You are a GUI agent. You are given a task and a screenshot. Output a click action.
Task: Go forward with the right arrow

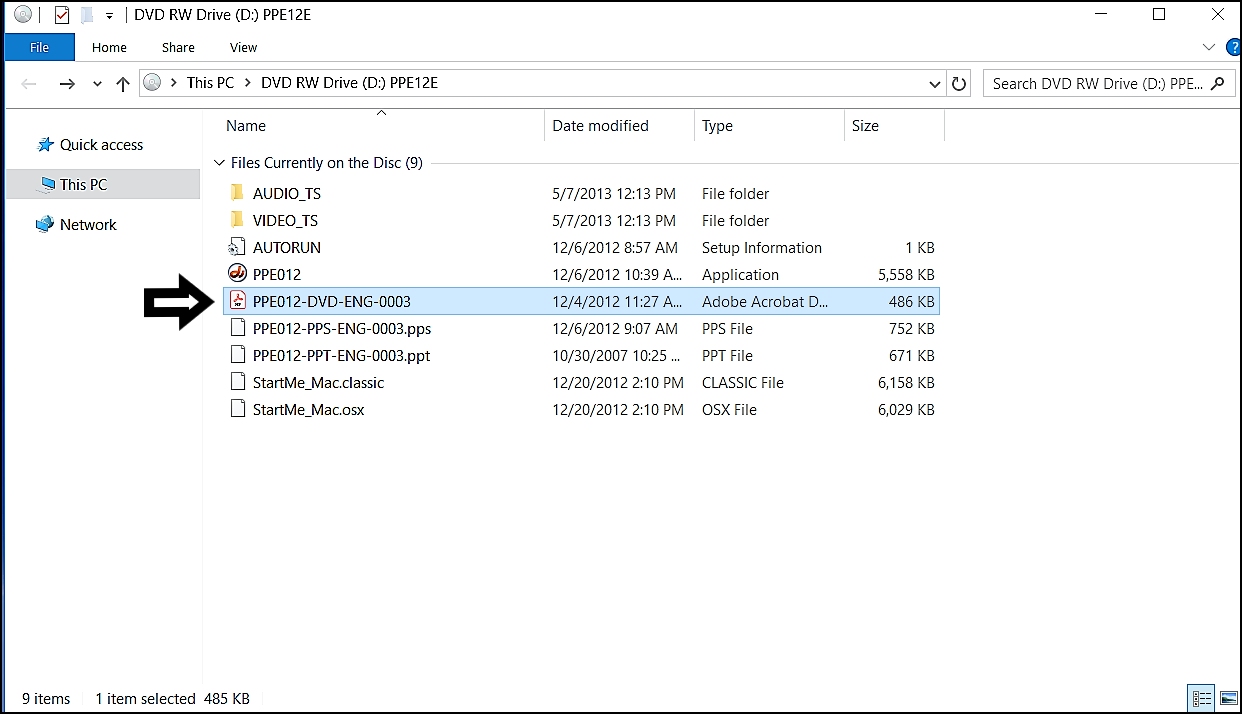pos(67,84)
